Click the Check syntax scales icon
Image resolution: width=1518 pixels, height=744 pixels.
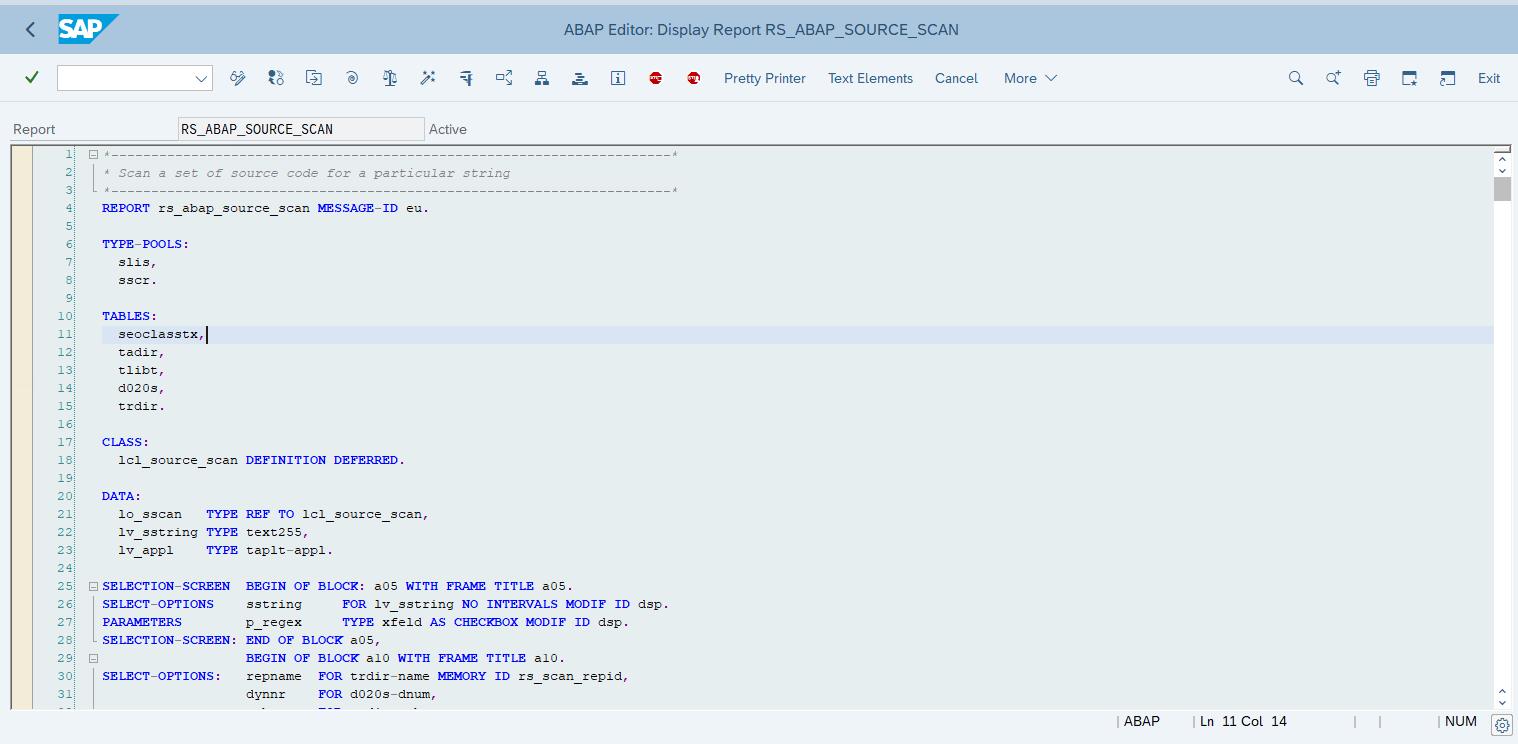click(x=390, y=78)
